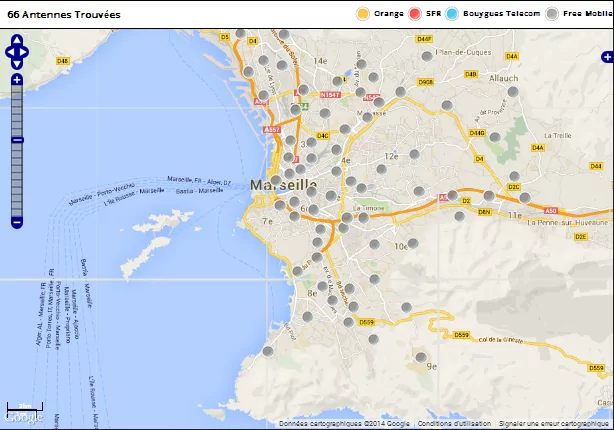The image size is (614, 430).
Task: Click antenna marker left of 10e label
Action: coord(374,243)
